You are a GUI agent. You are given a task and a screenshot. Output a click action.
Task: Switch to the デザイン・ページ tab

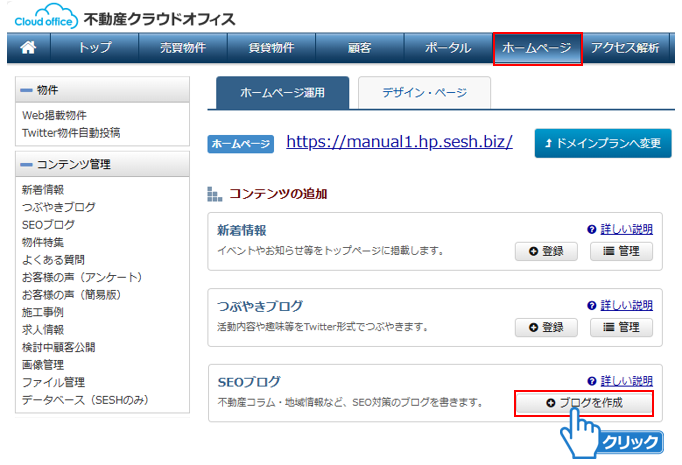tap(424, 93)
